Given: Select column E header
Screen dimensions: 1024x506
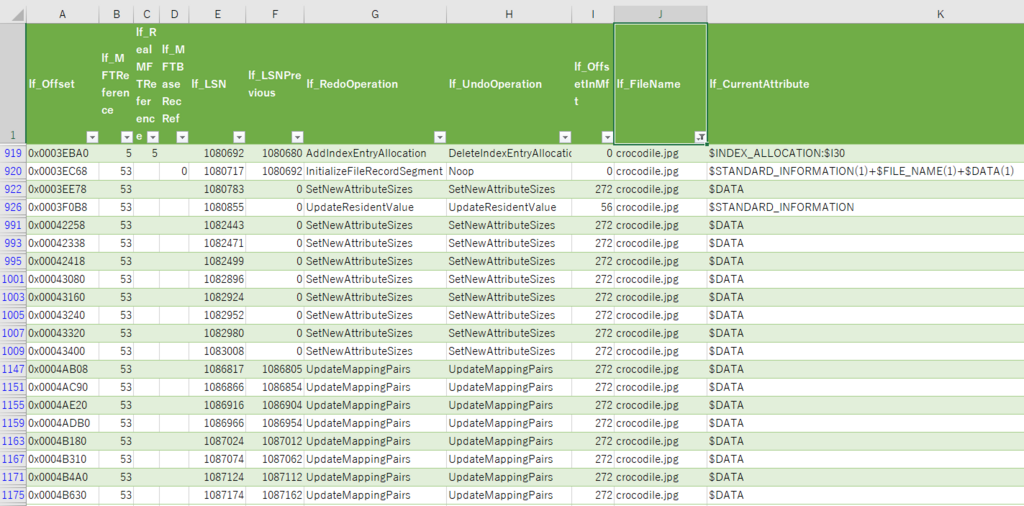Looking at the screenshot, I should click(x=217, y=14).
